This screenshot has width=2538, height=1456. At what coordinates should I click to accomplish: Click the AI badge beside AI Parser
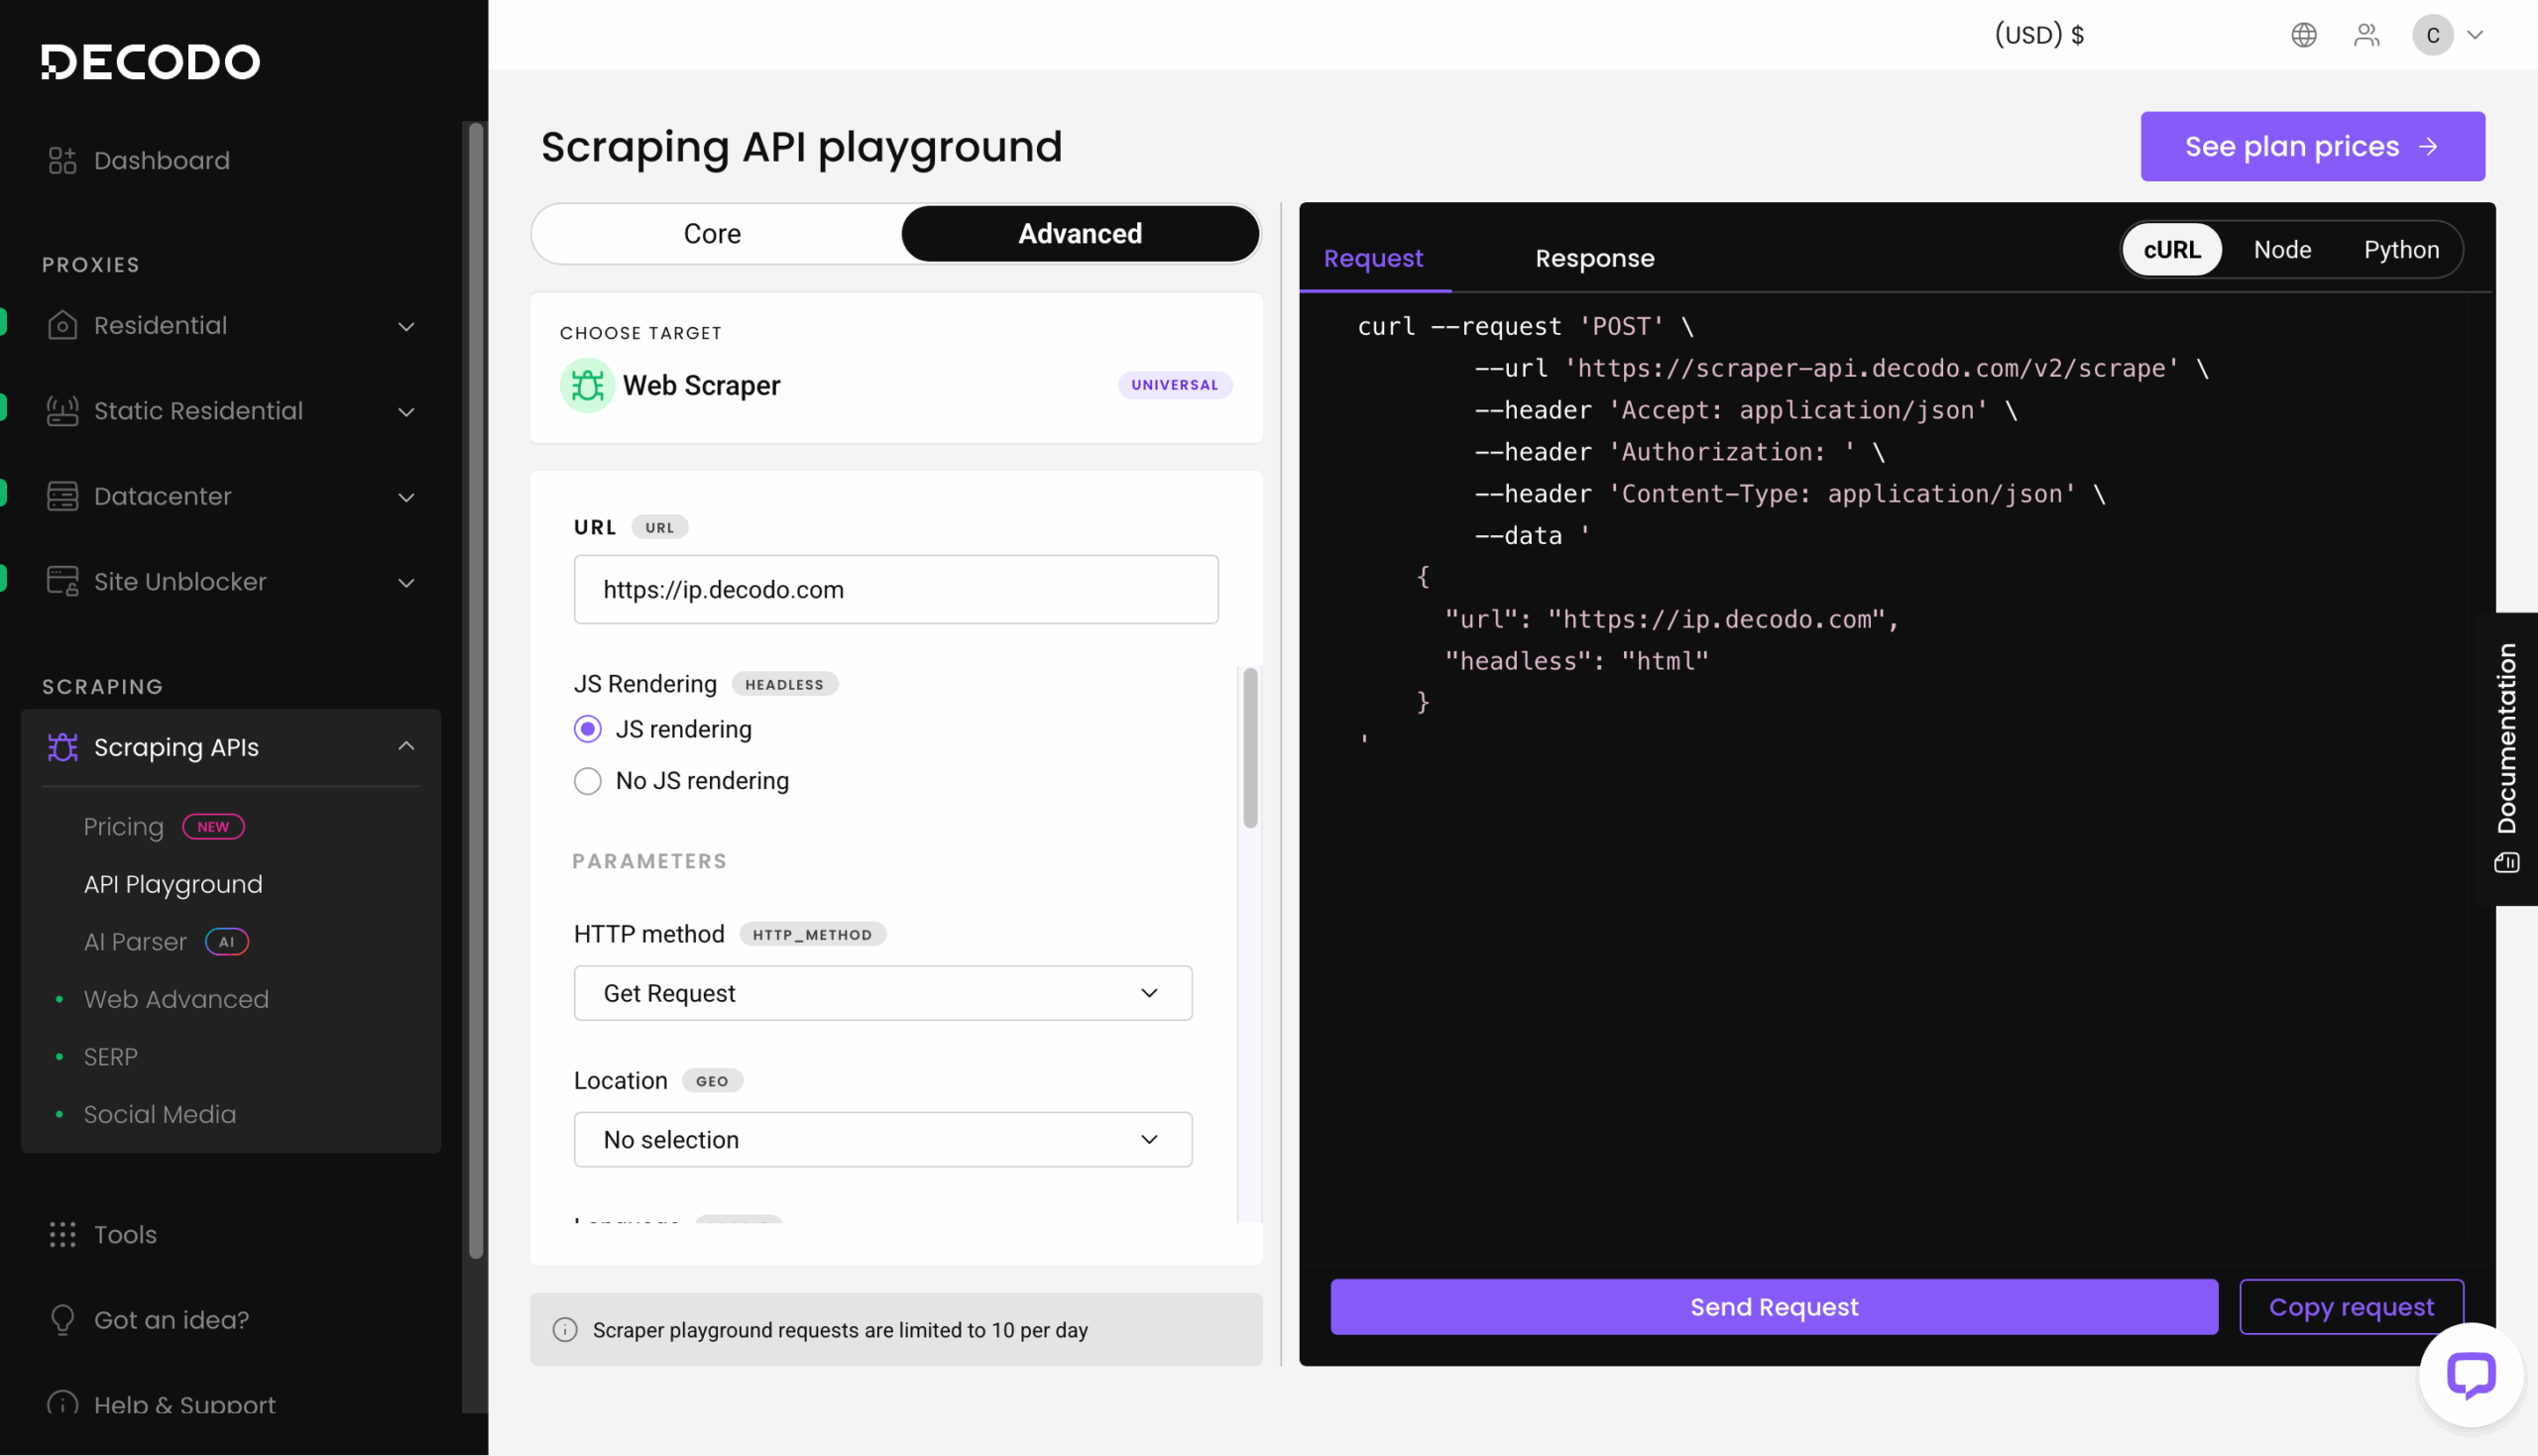click(x=227, y=942)
